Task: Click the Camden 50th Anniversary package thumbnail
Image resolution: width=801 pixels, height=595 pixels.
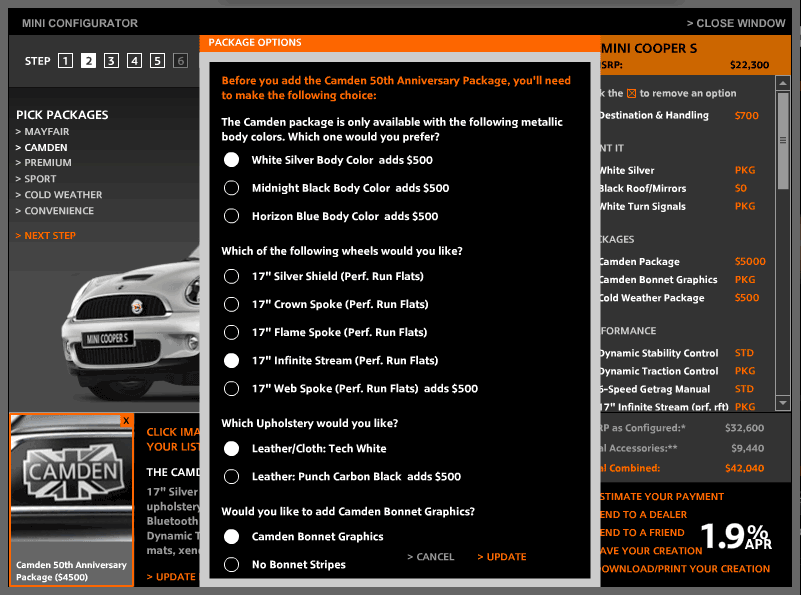Action: point(72,499)
